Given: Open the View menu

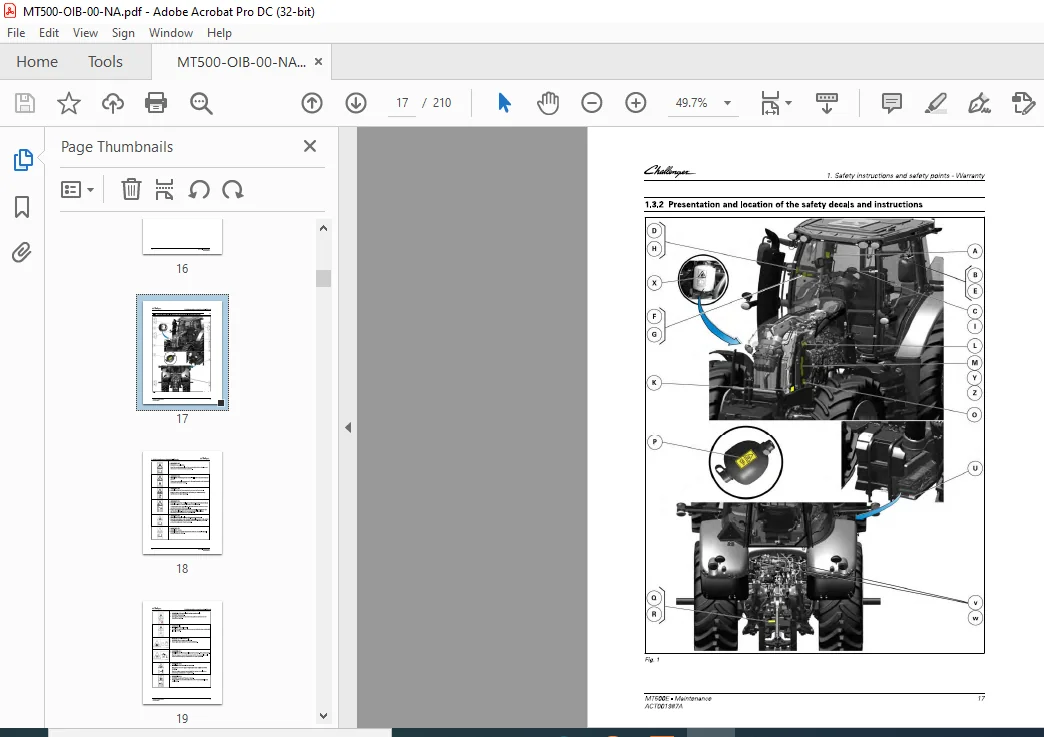Looking at the screenshot, I should pyautogui.click(x=85, y=33).
